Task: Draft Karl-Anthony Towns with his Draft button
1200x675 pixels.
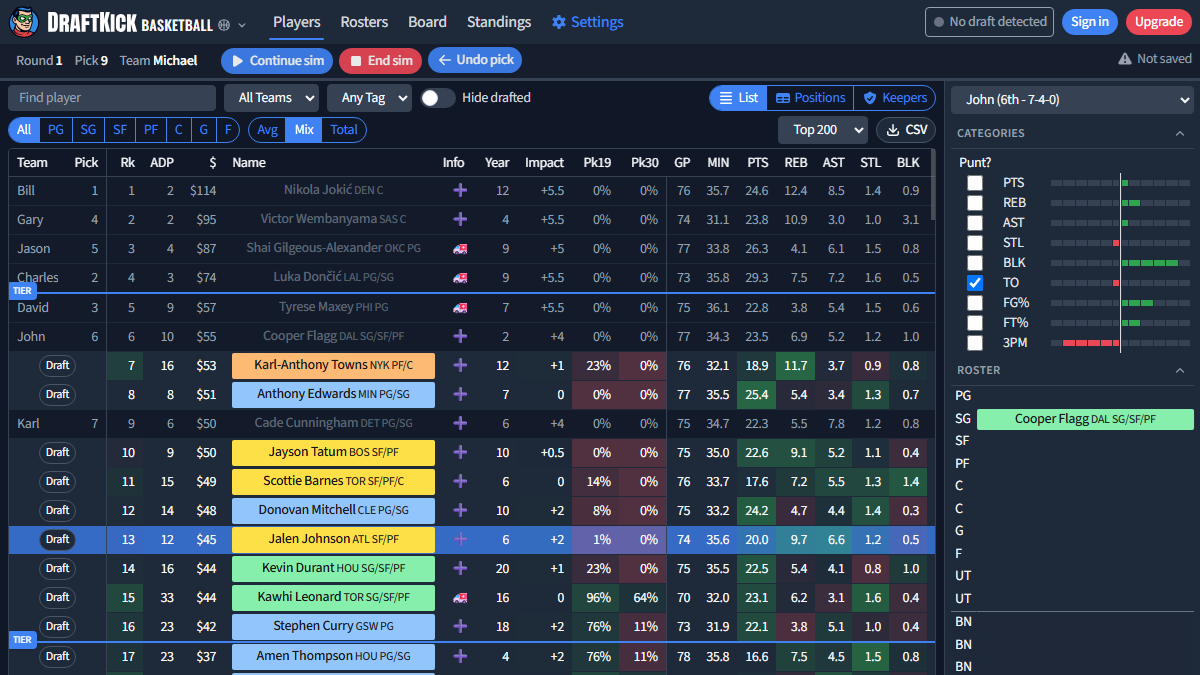Action: point(57,365)
